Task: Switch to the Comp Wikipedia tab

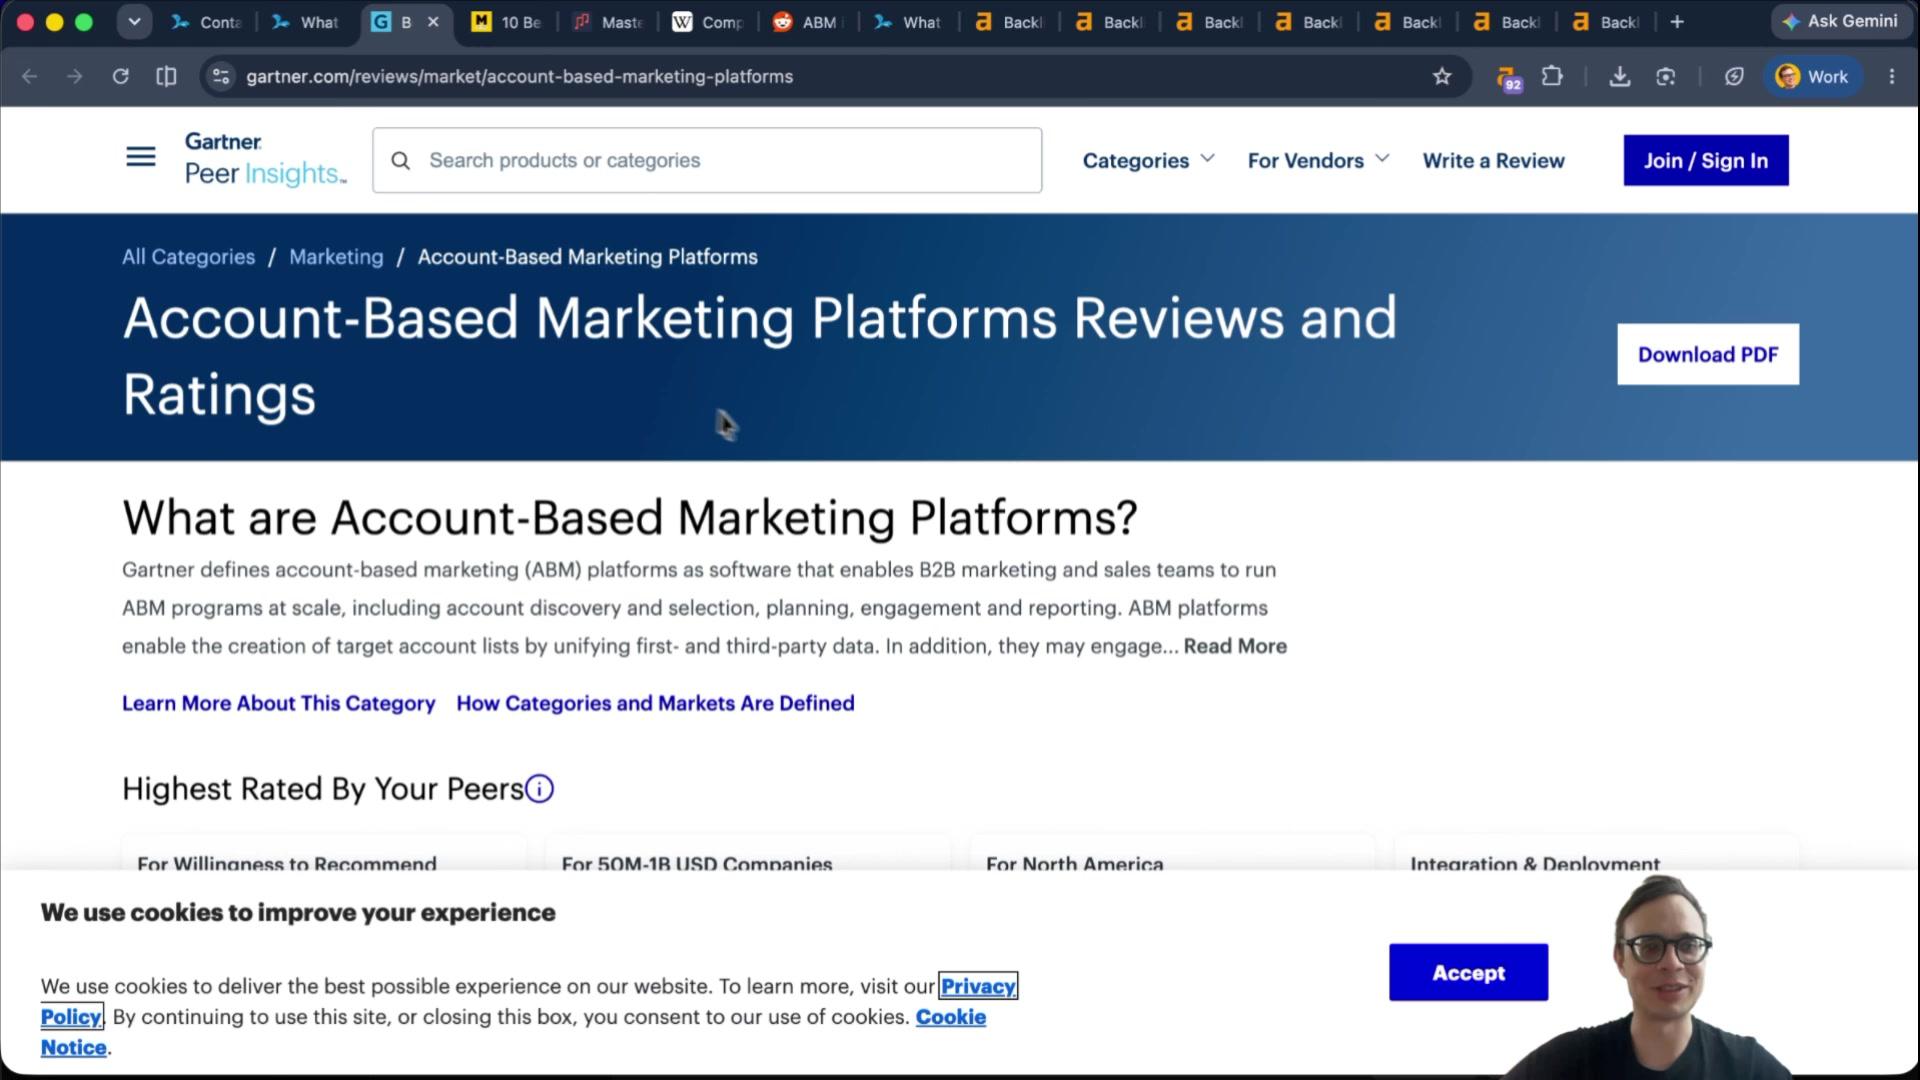Action: point(708,22)
